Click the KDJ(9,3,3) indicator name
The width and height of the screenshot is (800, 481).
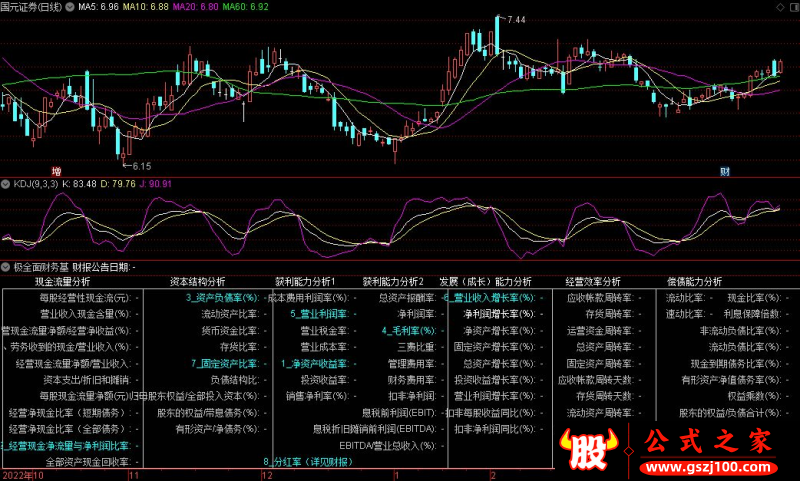pyautogui.click(x=36, y=184)
